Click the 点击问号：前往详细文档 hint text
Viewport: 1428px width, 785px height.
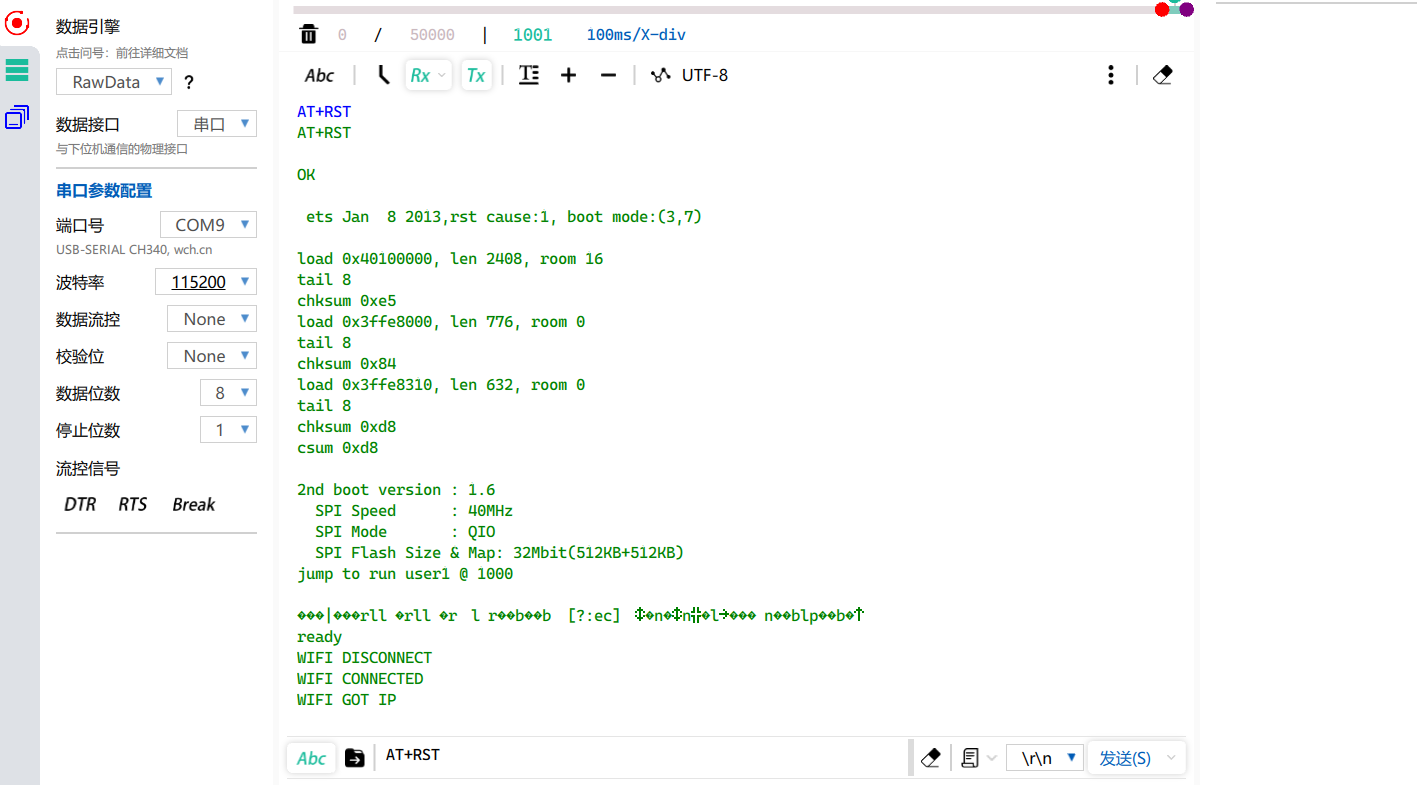tap(122, 53)
